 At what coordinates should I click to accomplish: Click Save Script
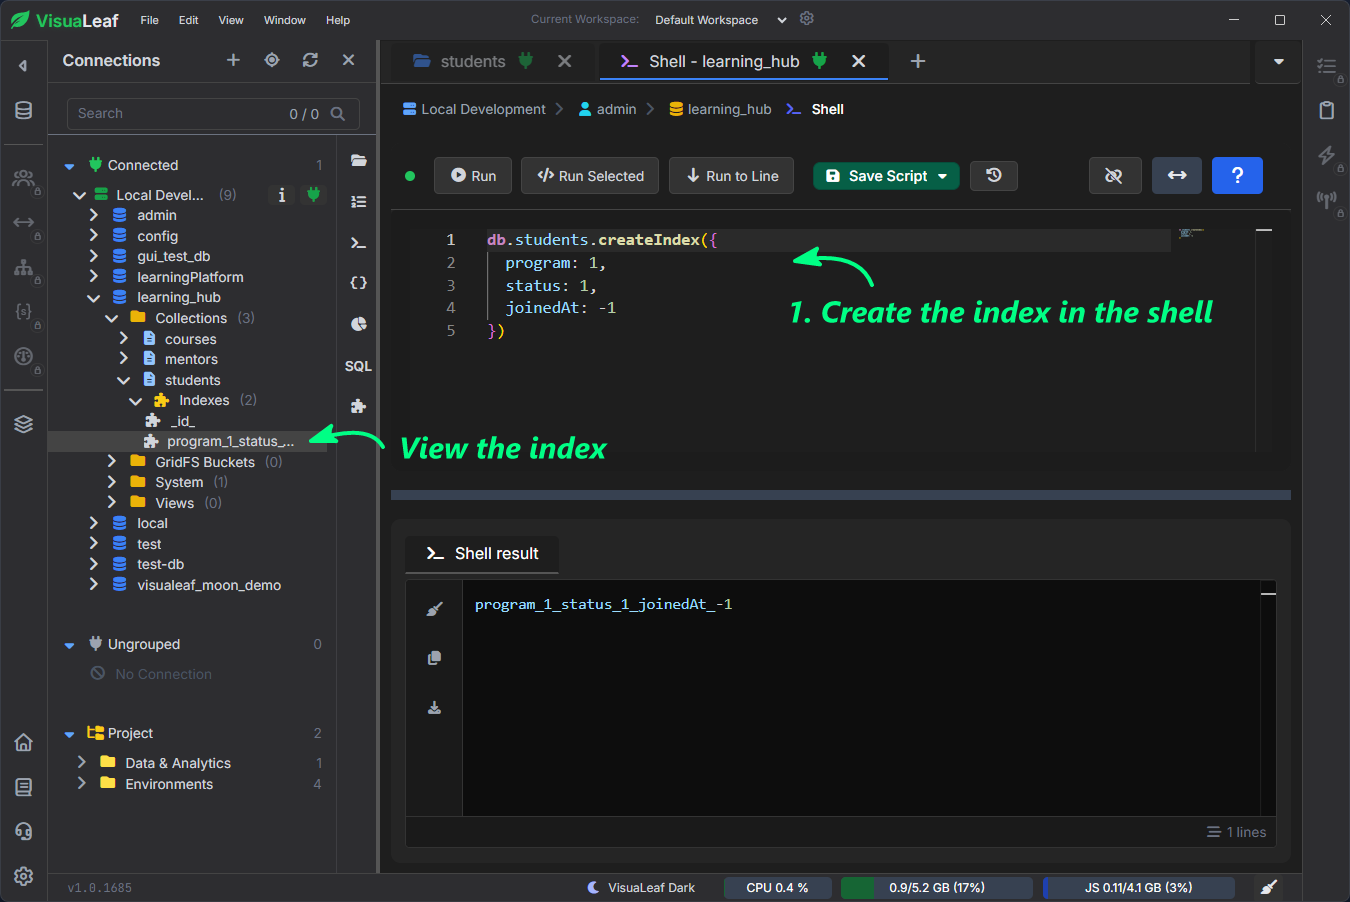[876, 176]
